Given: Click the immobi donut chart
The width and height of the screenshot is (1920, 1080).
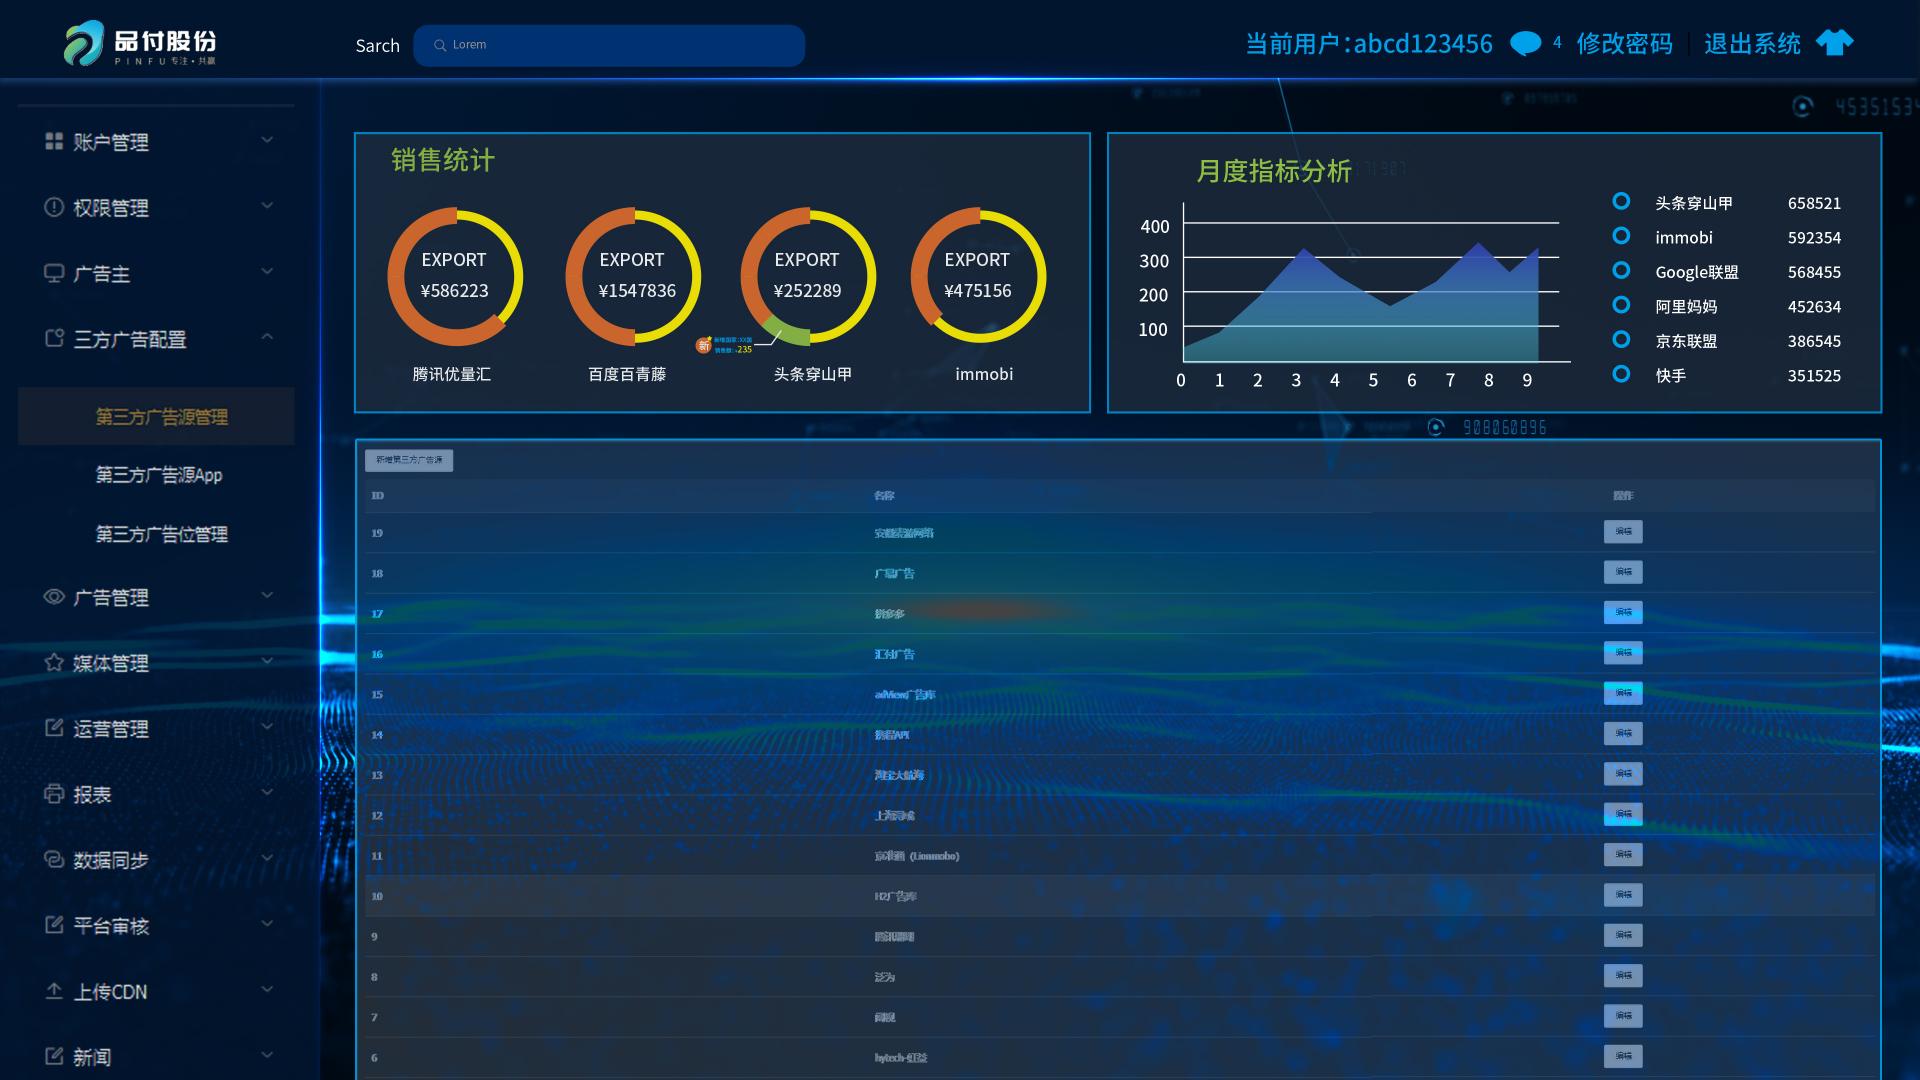Looking at the screenshot, I should click(978, 277).
